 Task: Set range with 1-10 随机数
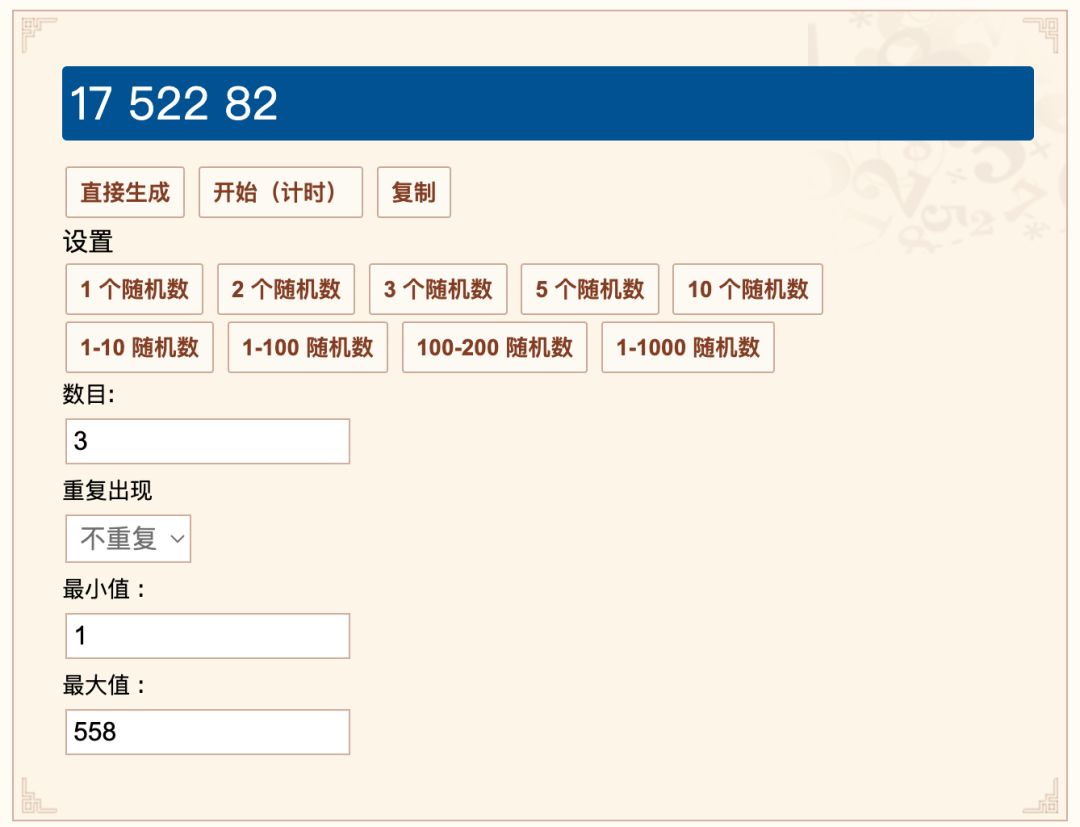(139, 347)
